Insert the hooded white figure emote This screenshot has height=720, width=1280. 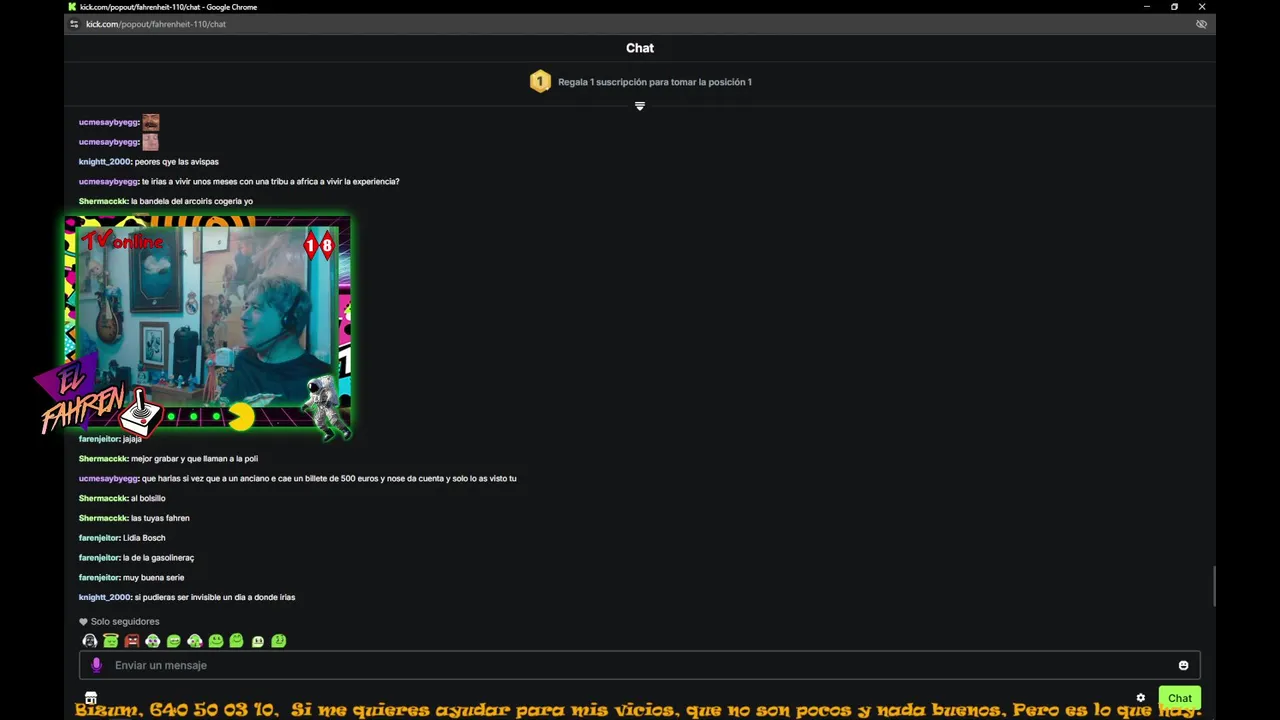(x=90, y=641)
